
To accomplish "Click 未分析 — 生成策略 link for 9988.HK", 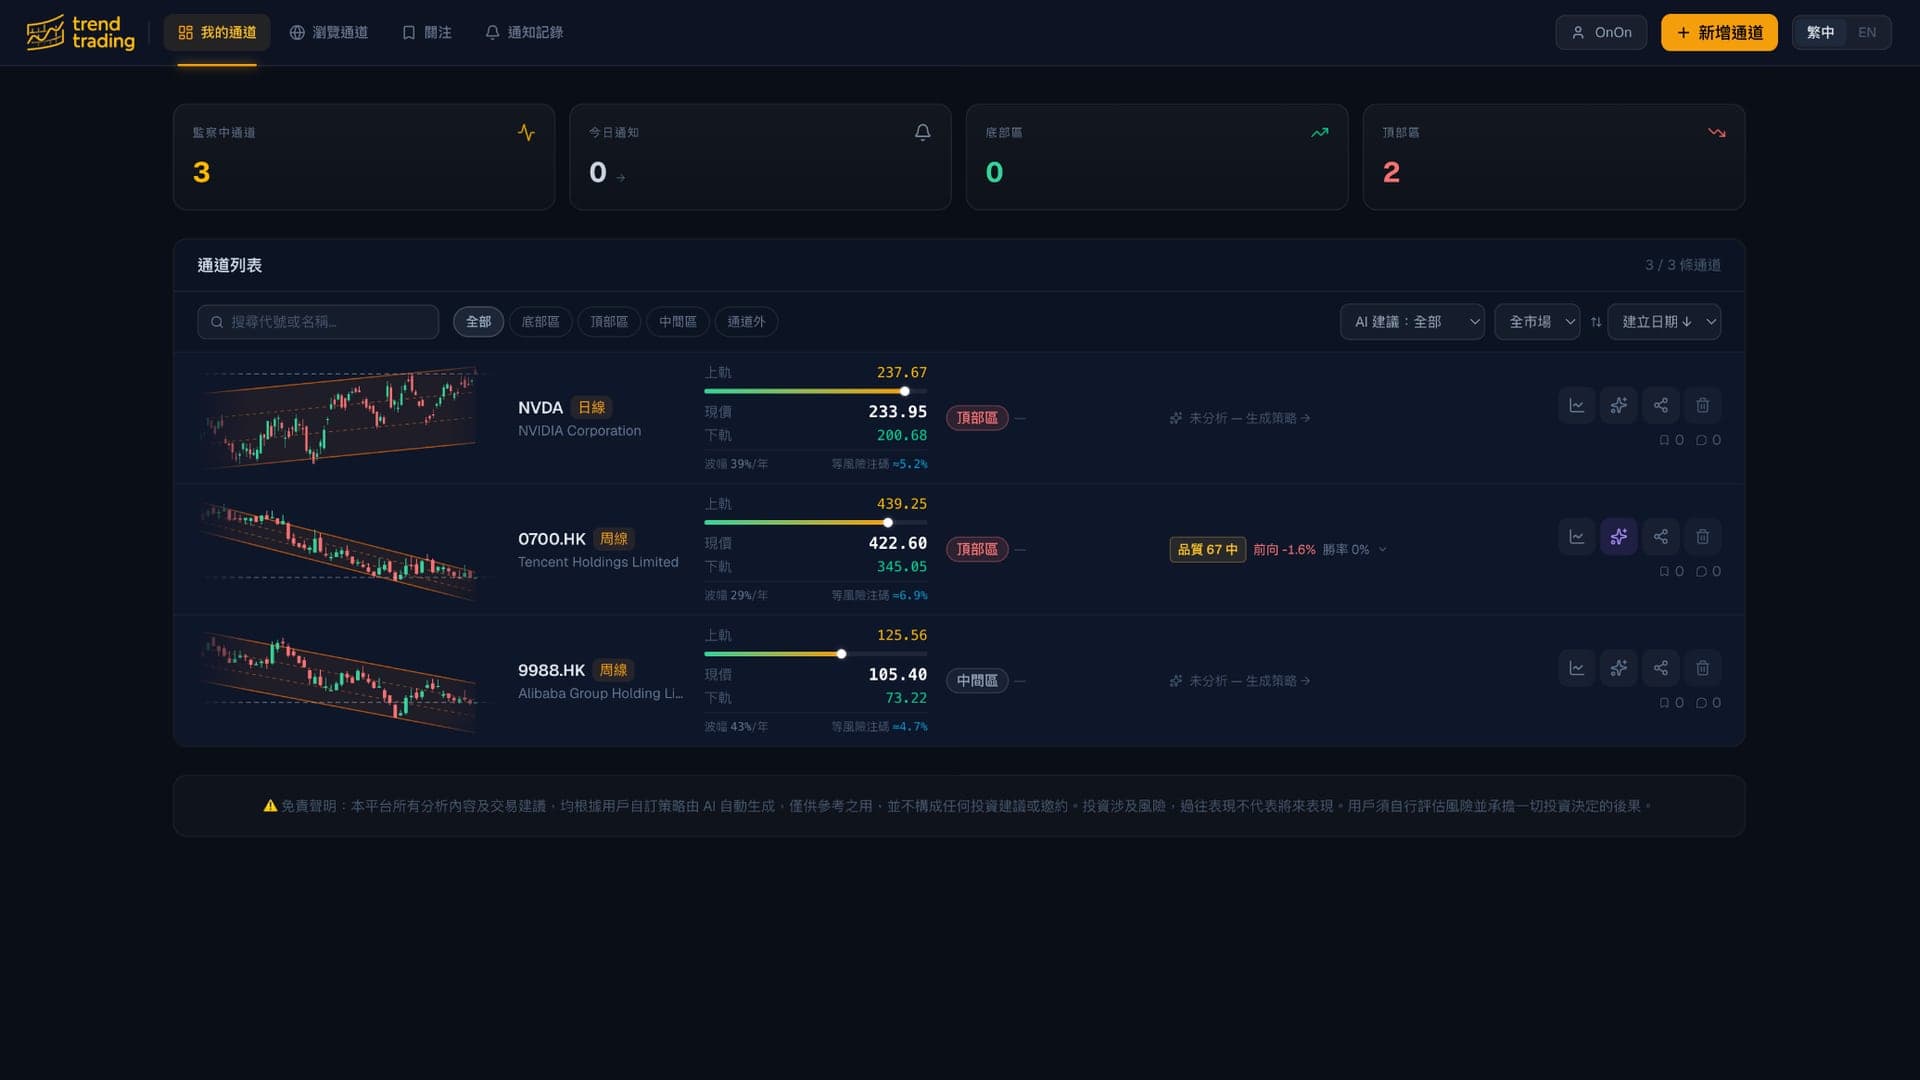I will [1240, 681].
